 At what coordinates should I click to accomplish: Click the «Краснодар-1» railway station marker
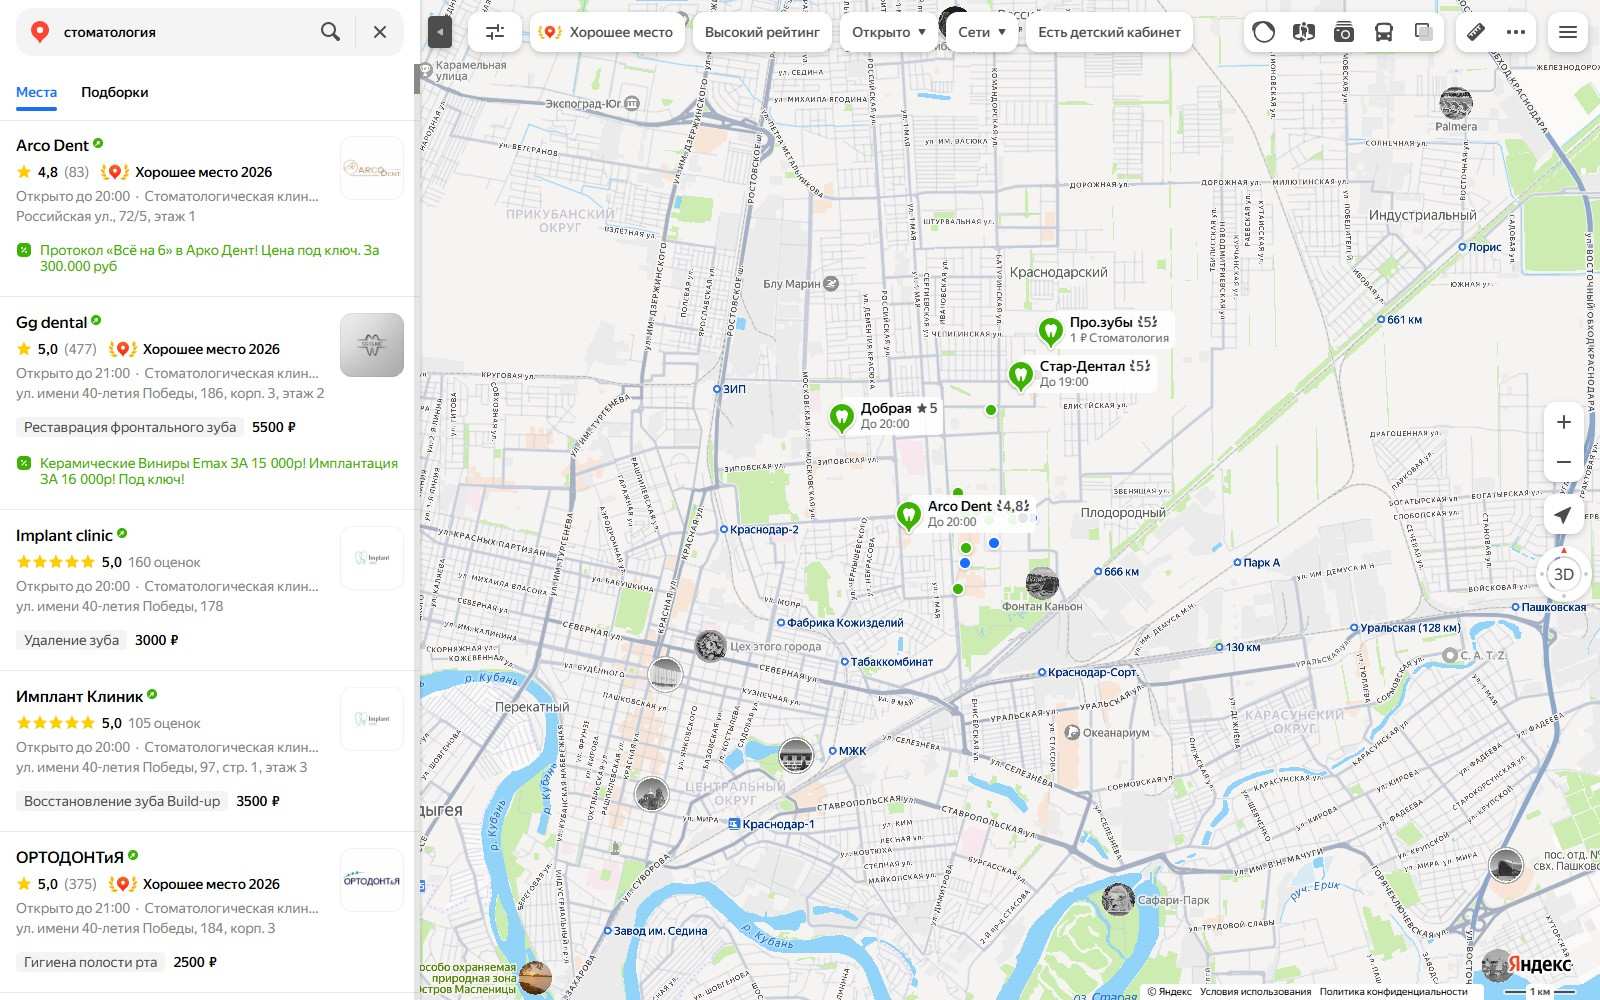click(734, 824)
